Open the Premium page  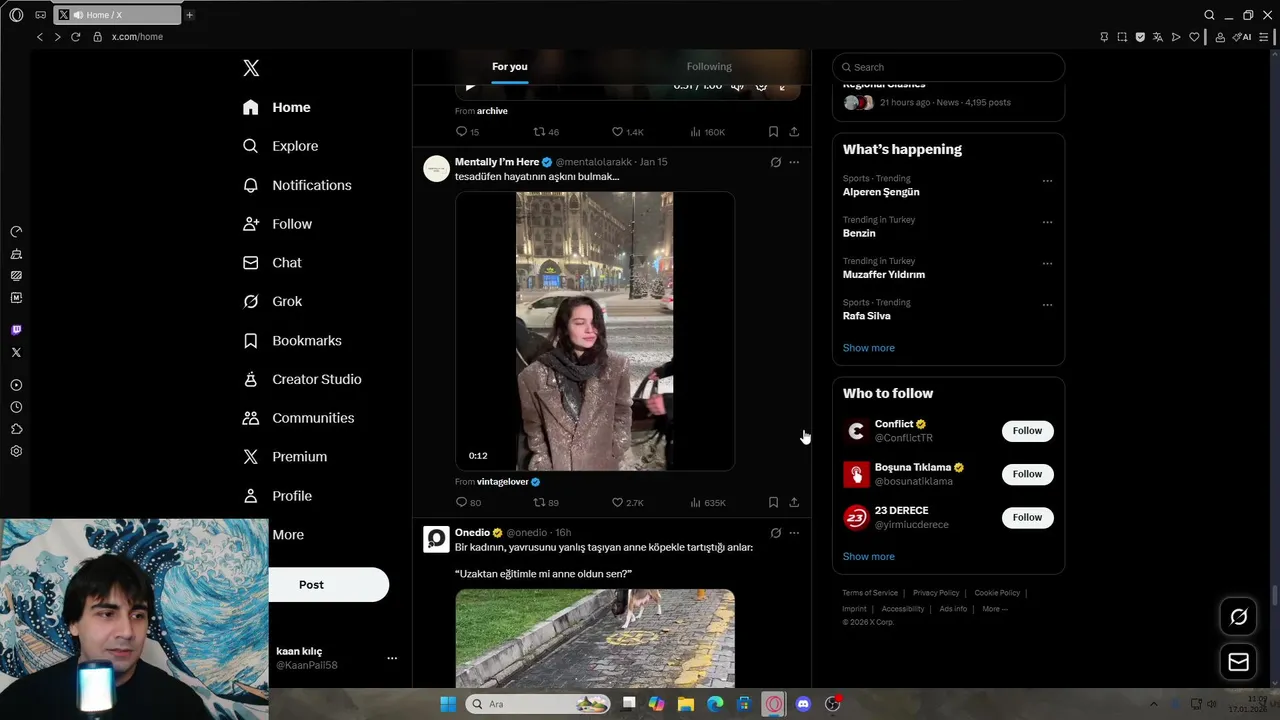point(285,456)
